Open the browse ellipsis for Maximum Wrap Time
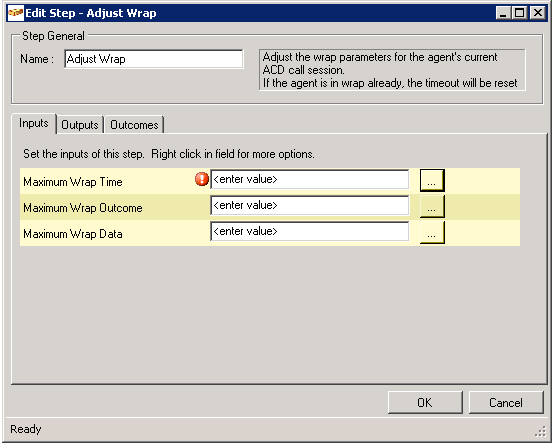This screenshot has height=444, width=553. [432, 180]
